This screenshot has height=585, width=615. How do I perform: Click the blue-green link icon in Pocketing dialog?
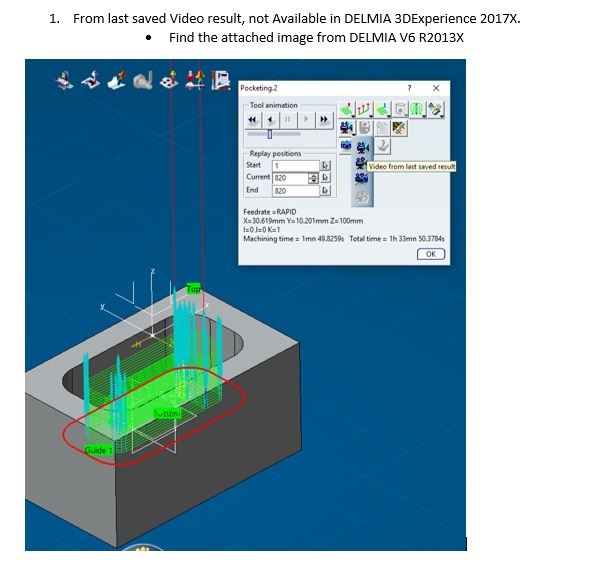point(436,109)
